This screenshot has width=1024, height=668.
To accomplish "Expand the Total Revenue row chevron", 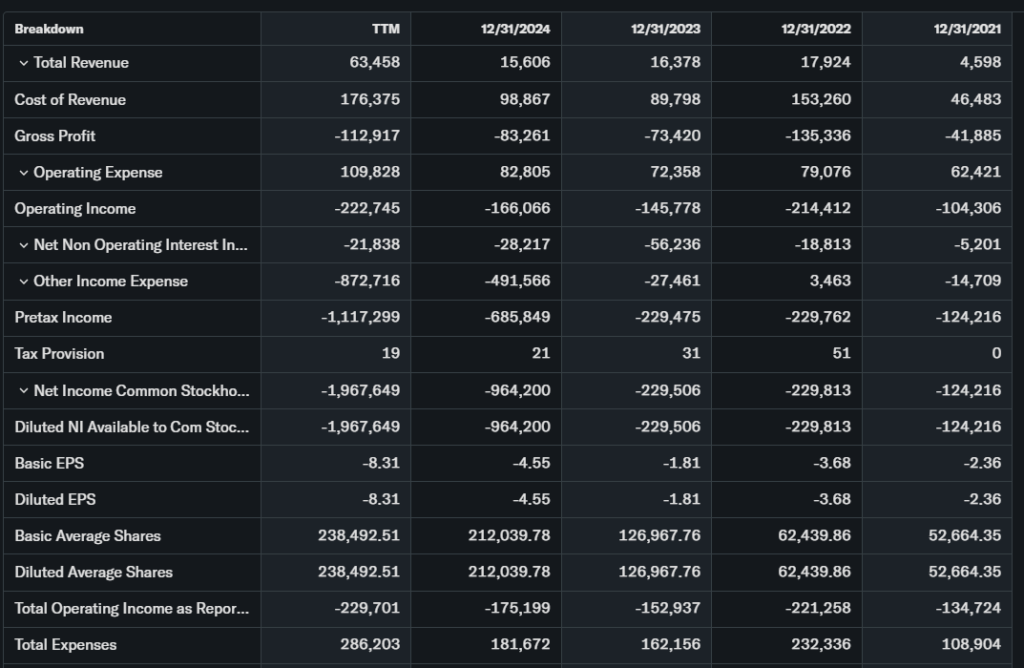I will [23, 63].
